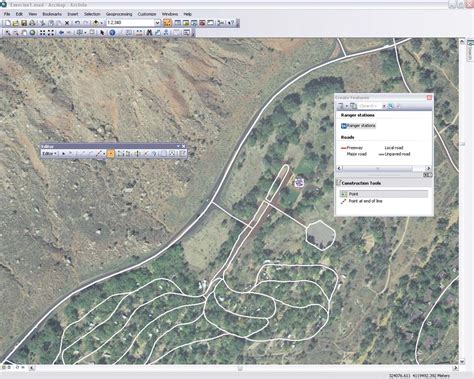Open the Editor Toolbar button next to scale box

point(167,23)
